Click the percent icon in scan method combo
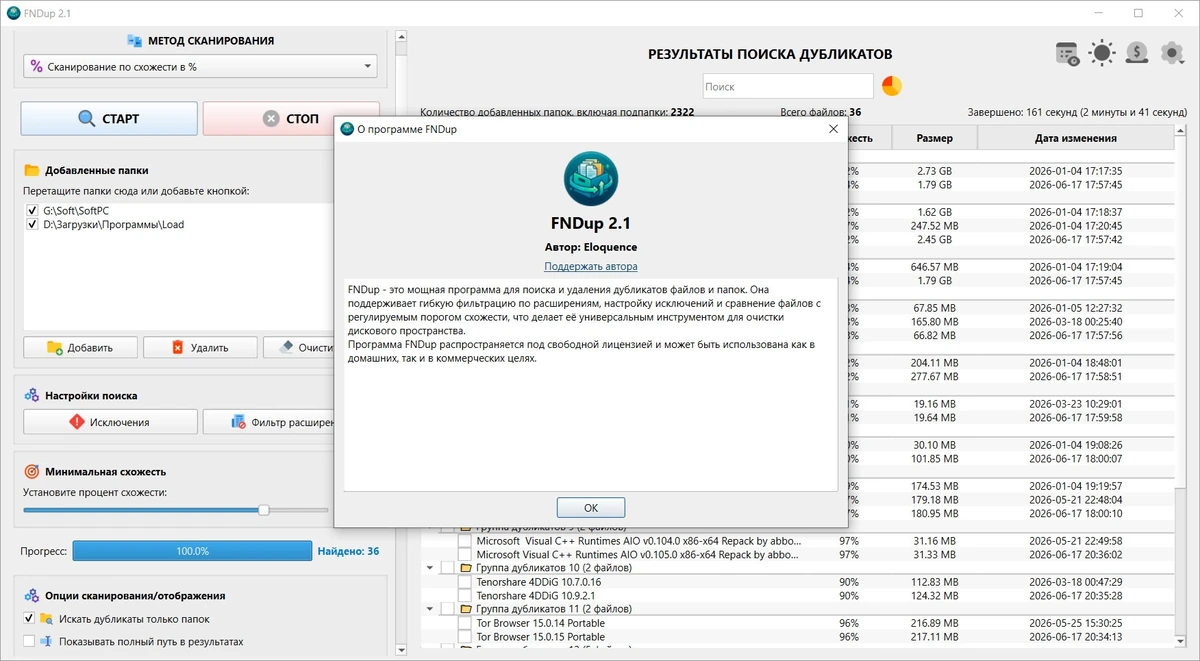Screen dimensions: 1200x661 tap(37, 67)
